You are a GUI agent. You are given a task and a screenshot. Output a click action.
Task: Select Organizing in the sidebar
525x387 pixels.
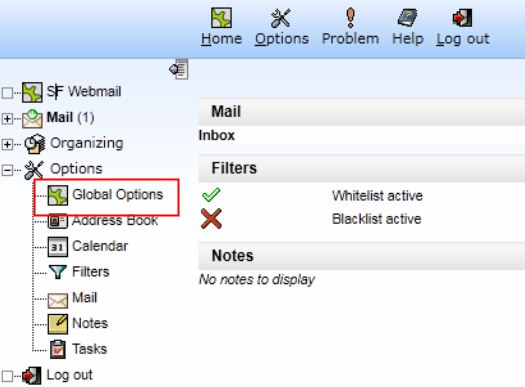tap(86, 143)
